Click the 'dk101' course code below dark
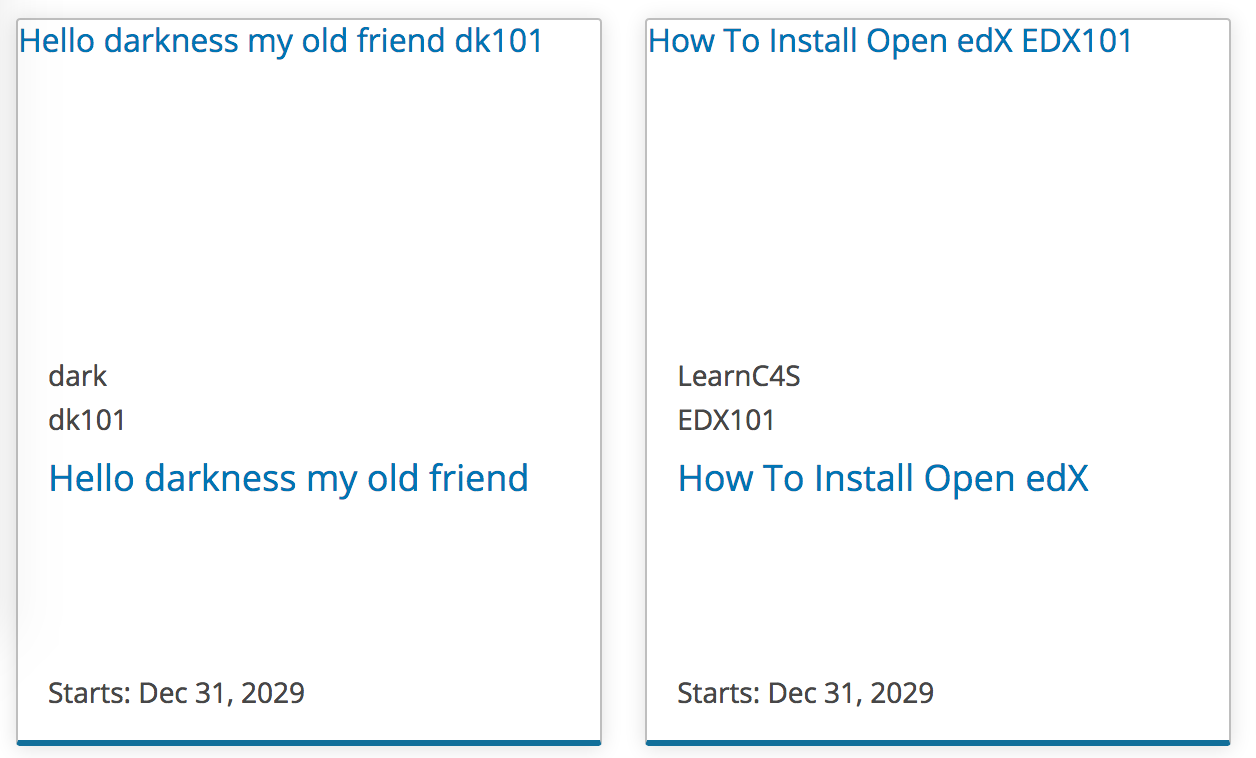The width and height of the screenshot is (1256, 758). click(x=87, y=420)
